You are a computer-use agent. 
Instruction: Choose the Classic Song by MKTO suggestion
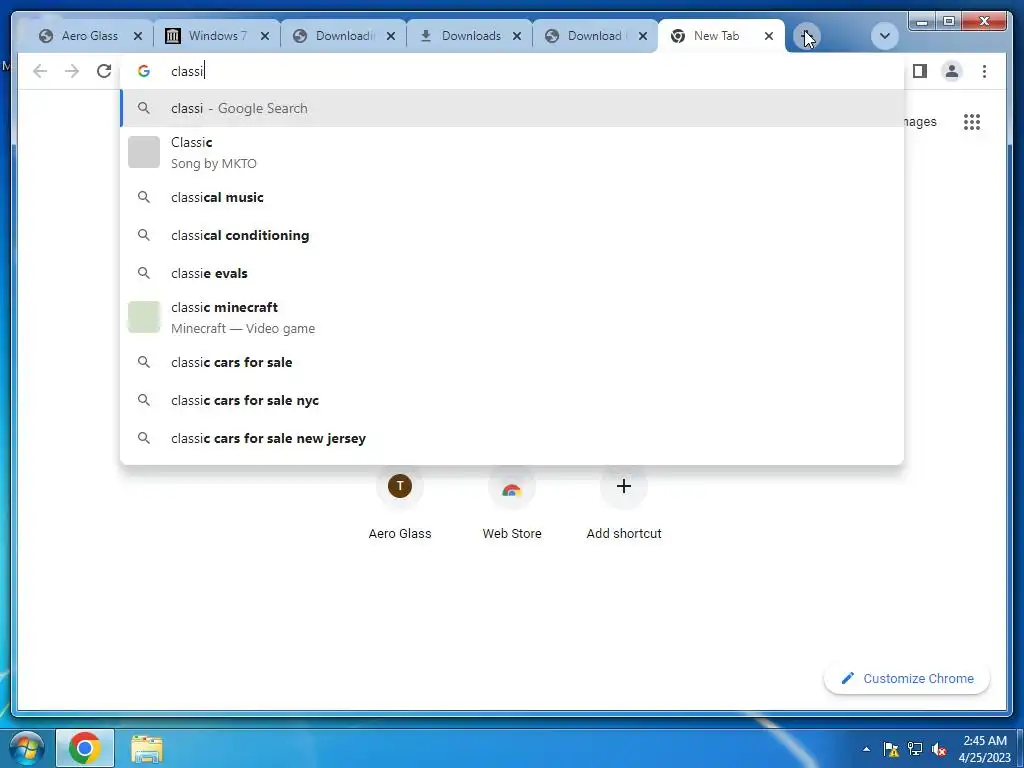512,152
